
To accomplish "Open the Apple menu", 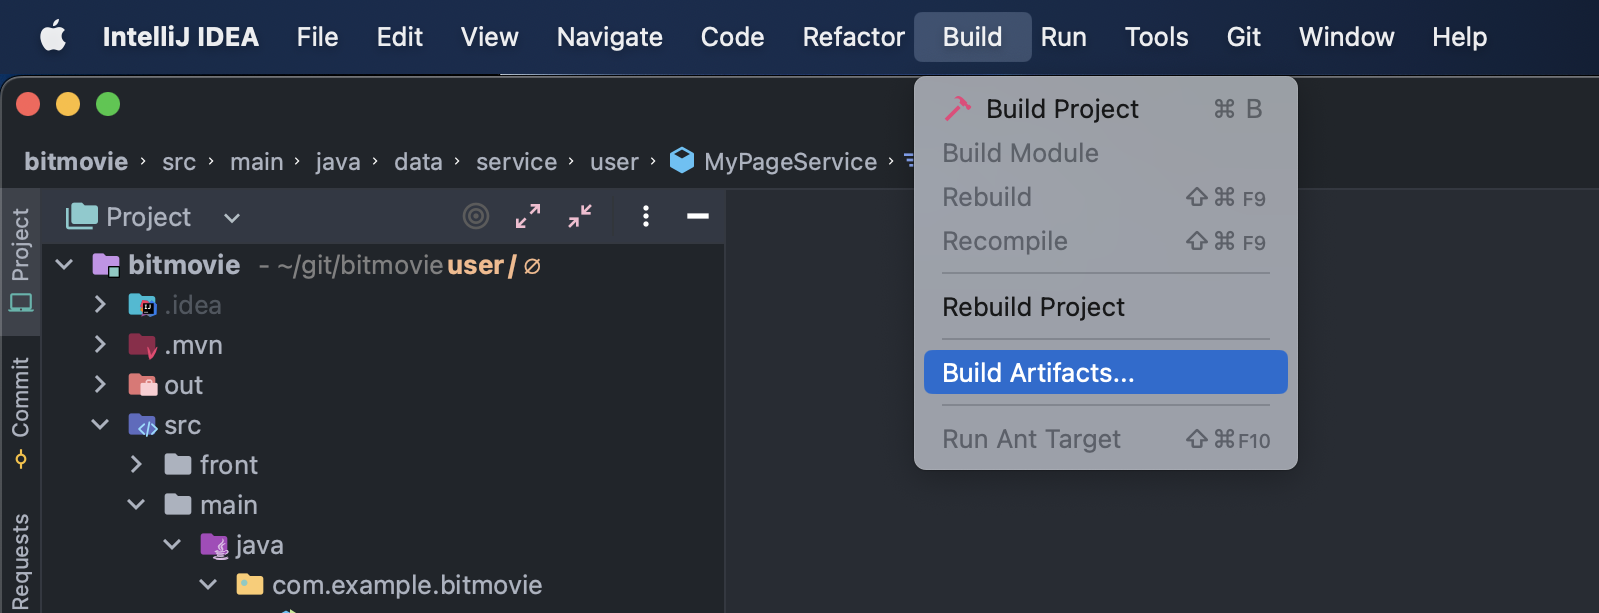I will point(53,37).
